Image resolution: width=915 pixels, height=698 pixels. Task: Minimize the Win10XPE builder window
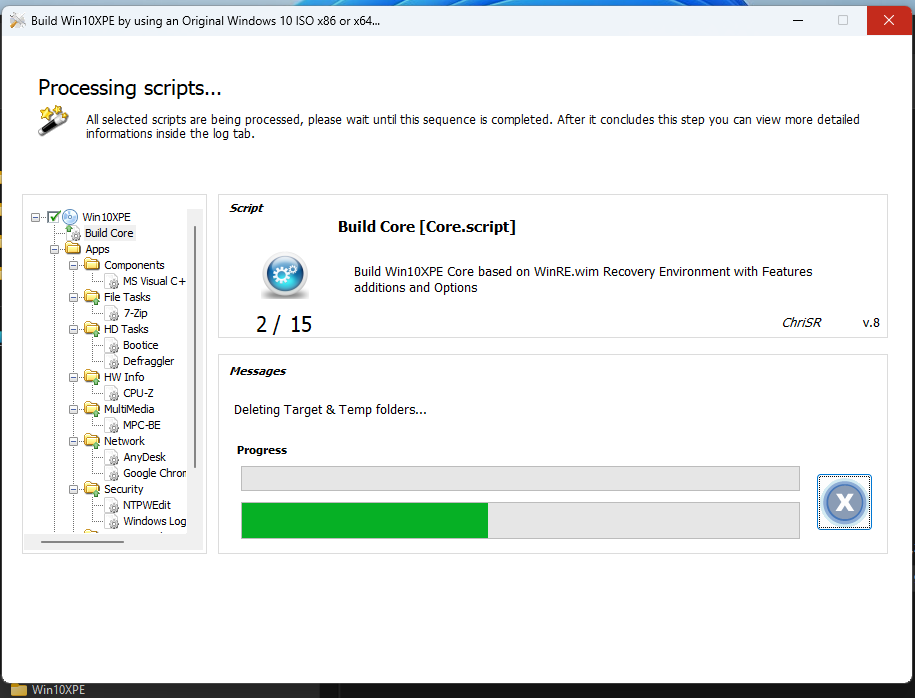coord(798,20)
